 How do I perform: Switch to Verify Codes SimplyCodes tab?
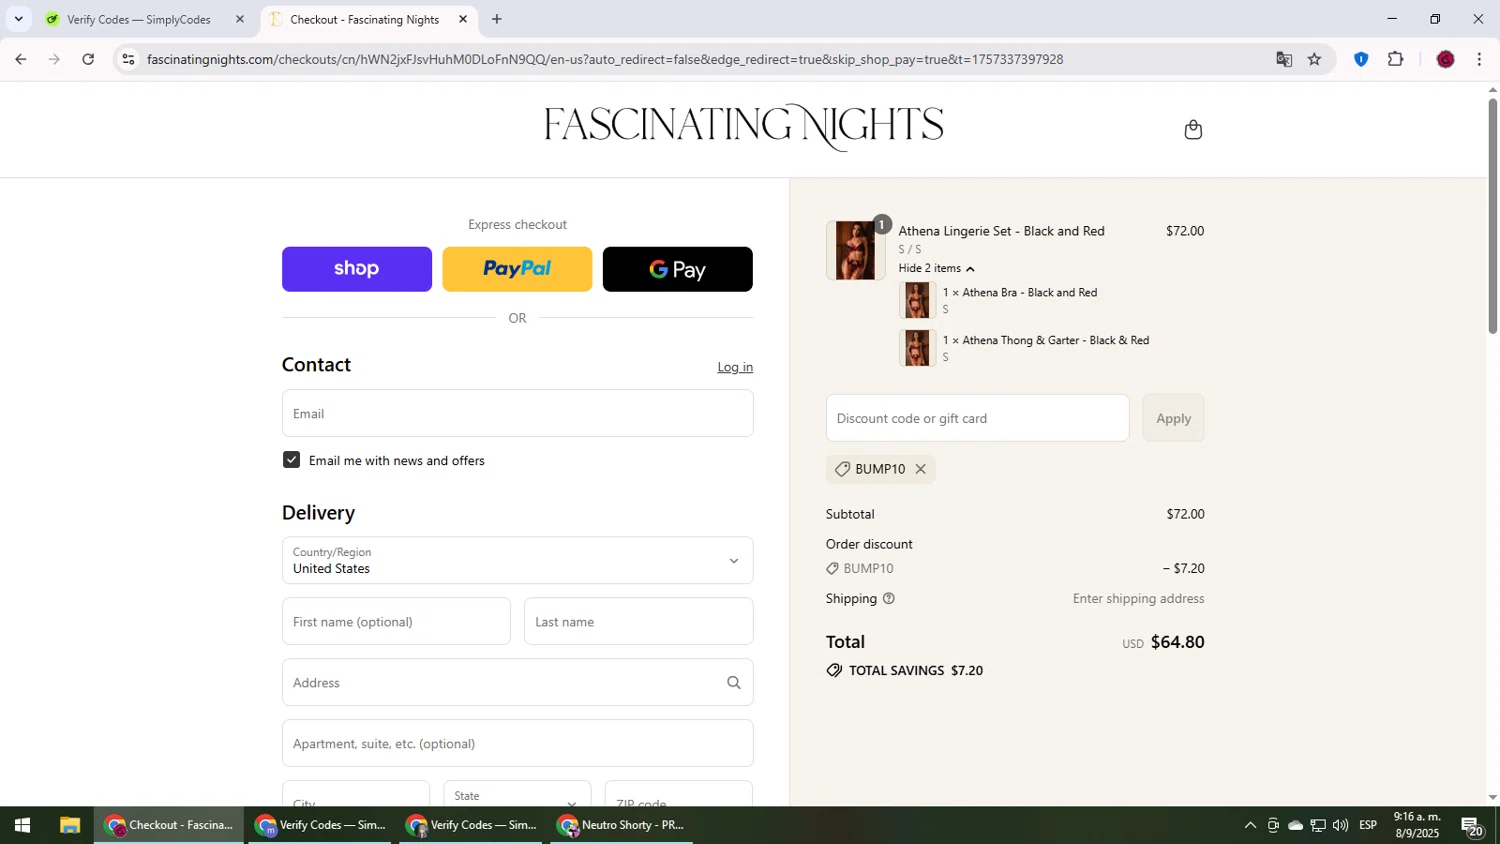pos(139,19)
